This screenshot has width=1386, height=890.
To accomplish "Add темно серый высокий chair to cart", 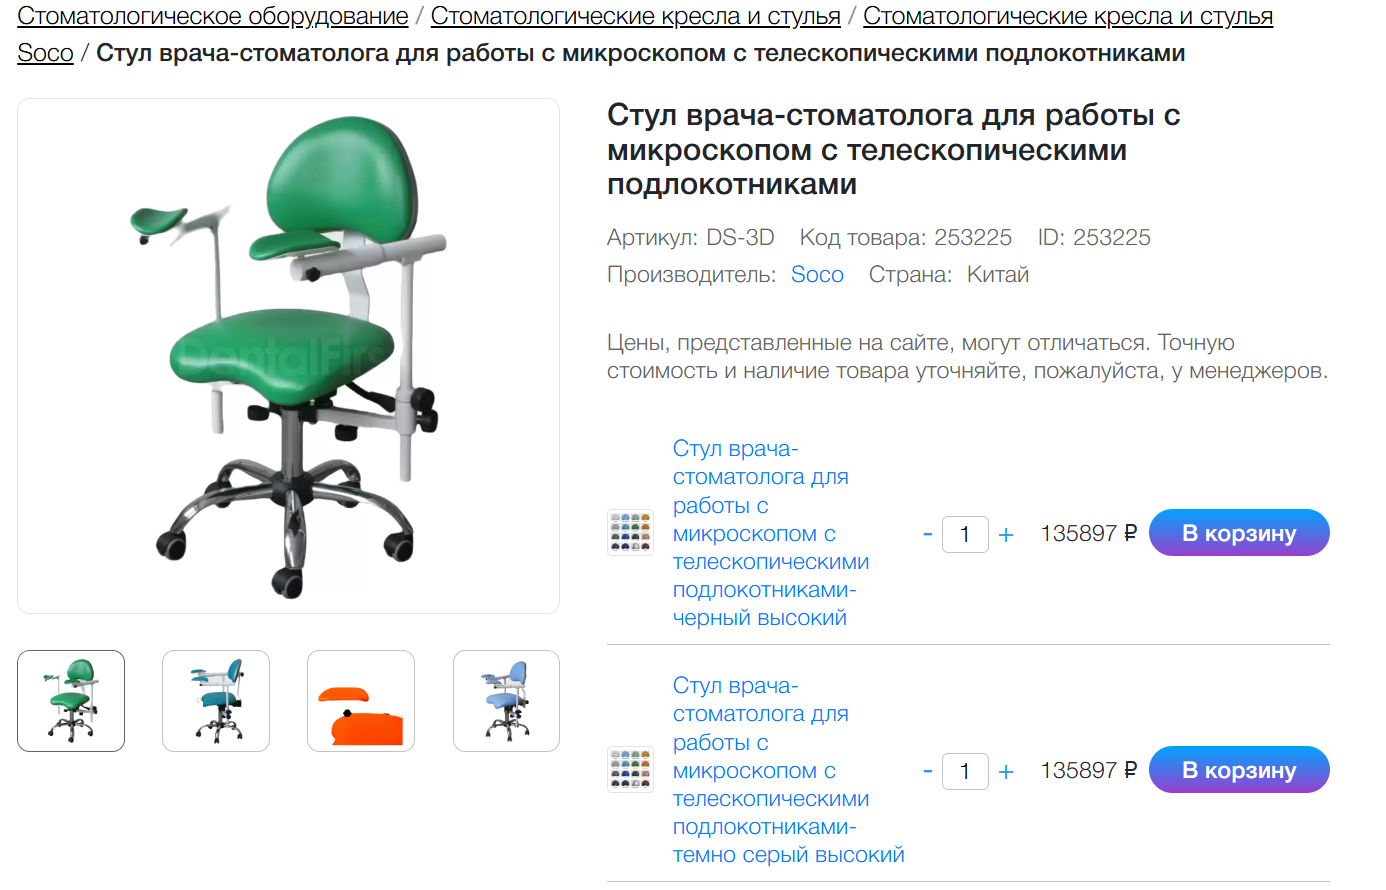I will point(1239,770).
